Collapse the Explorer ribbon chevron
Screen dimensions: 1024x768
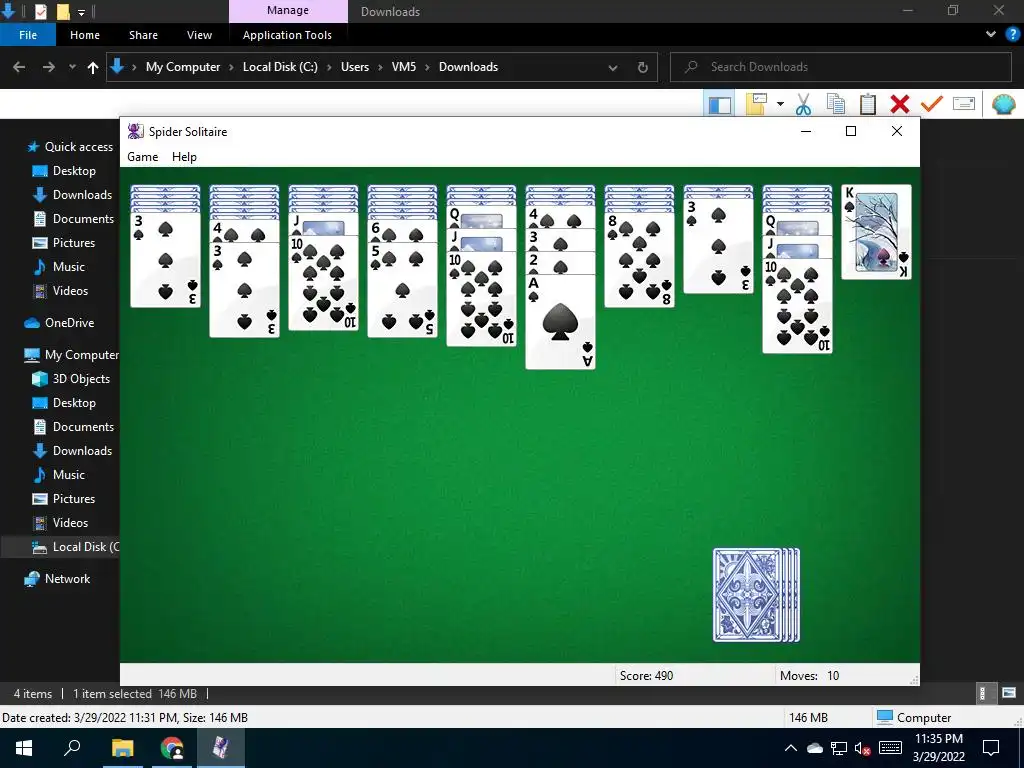pos(991,35)
